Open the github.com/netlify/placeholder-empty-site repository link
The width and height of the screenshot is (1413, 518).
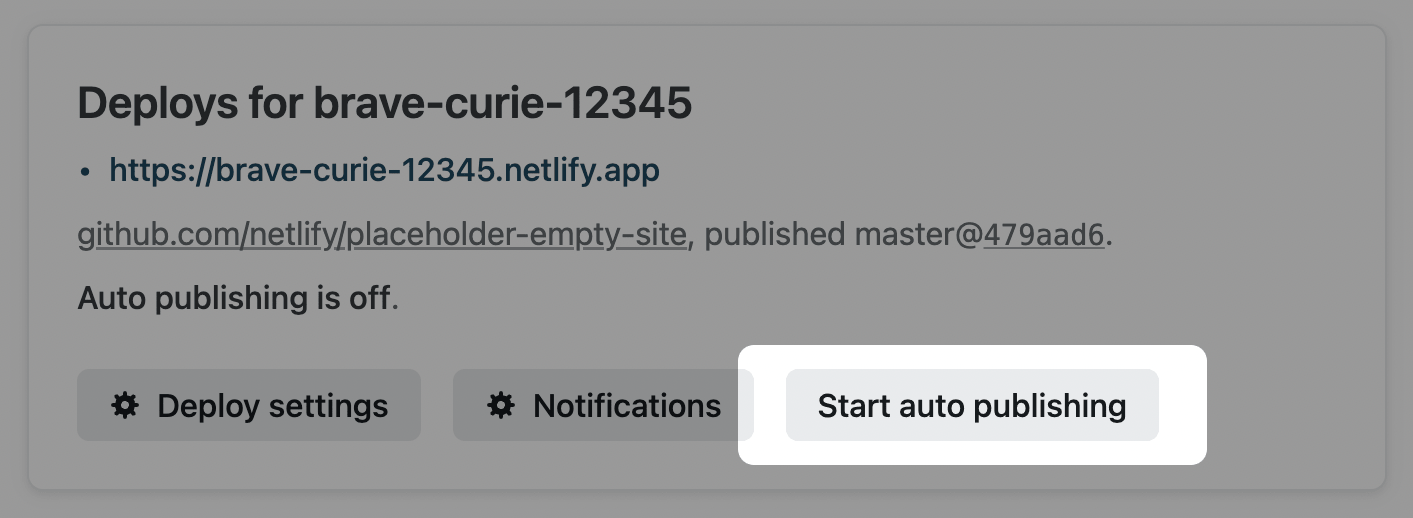pos(382,234)
